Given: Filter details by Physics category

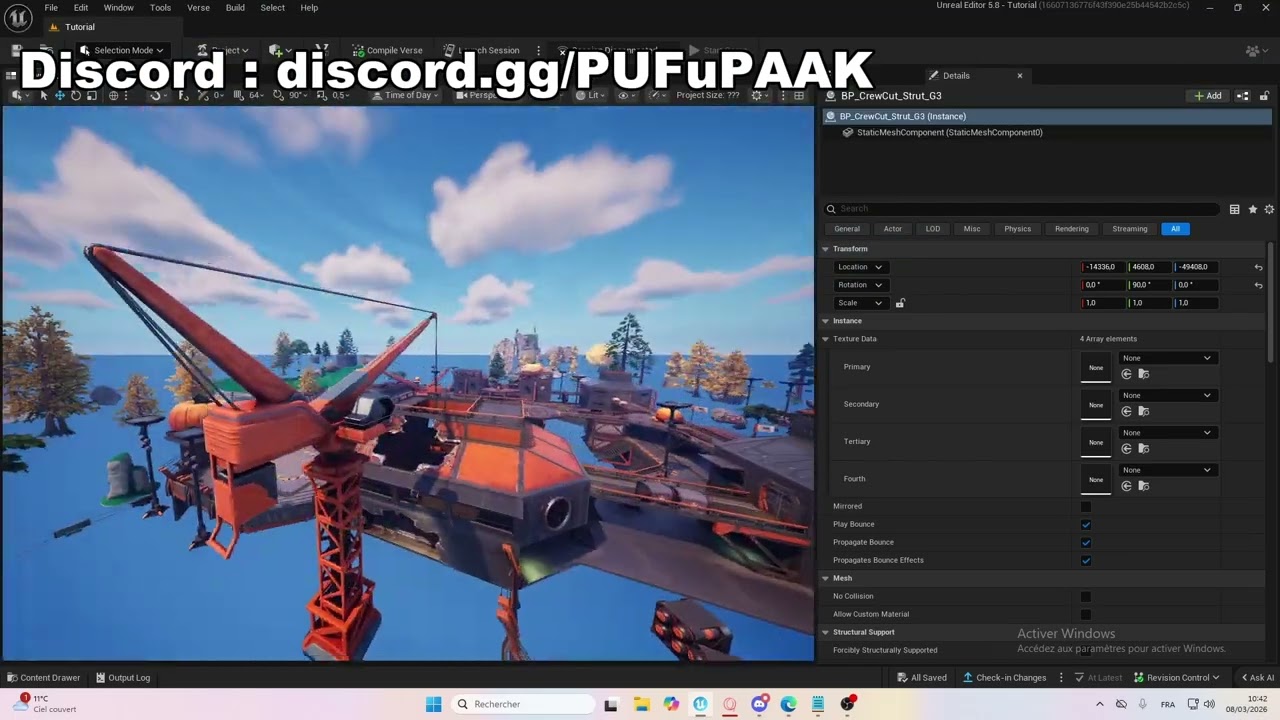Looking at the screenshot, I should pos(1017,229).
